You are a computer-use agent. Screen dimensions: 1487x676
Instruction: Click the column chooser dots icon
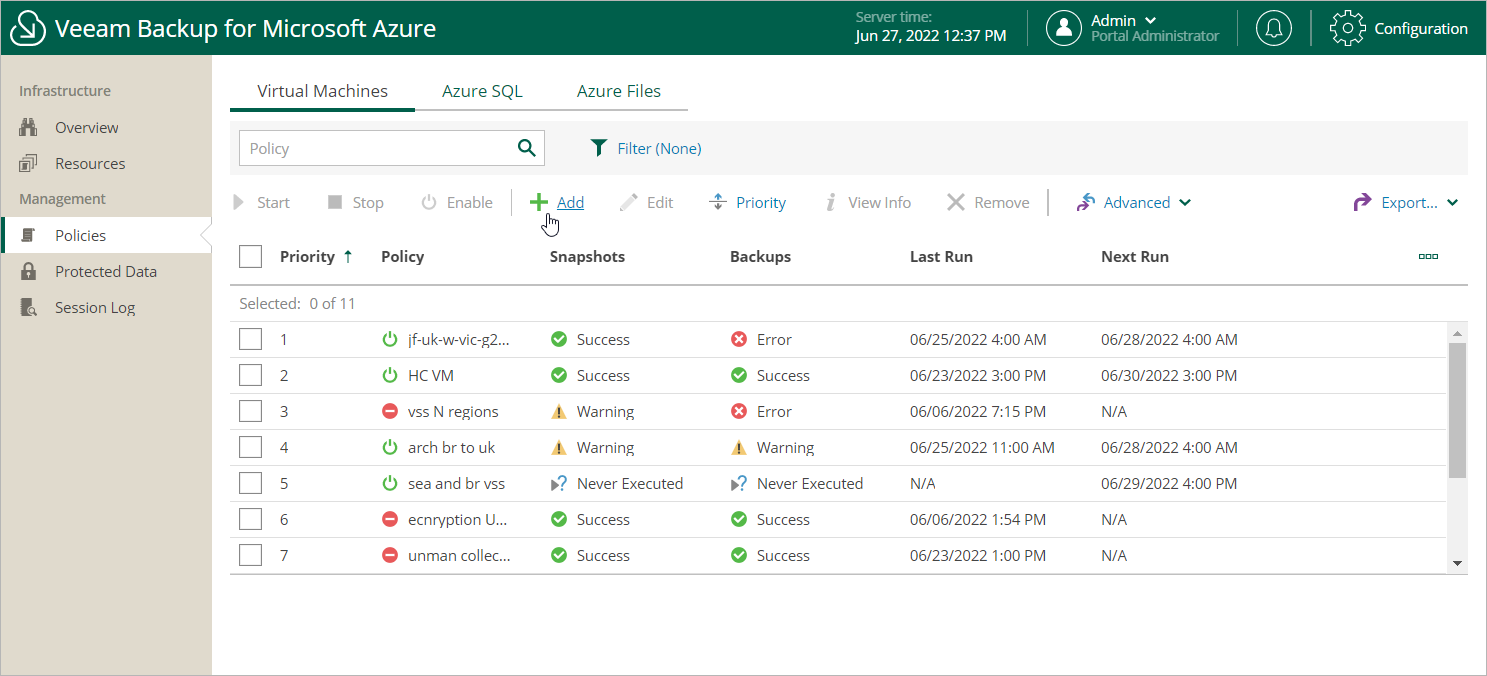click(1428, 257)
